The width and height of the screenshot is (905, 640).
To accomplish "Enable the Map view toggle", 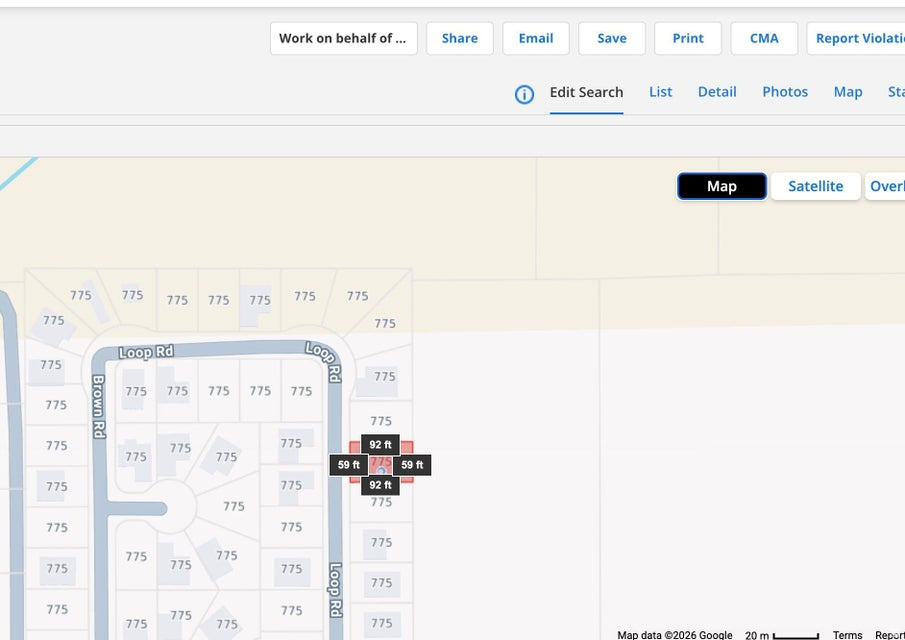I will click(721, 186).
